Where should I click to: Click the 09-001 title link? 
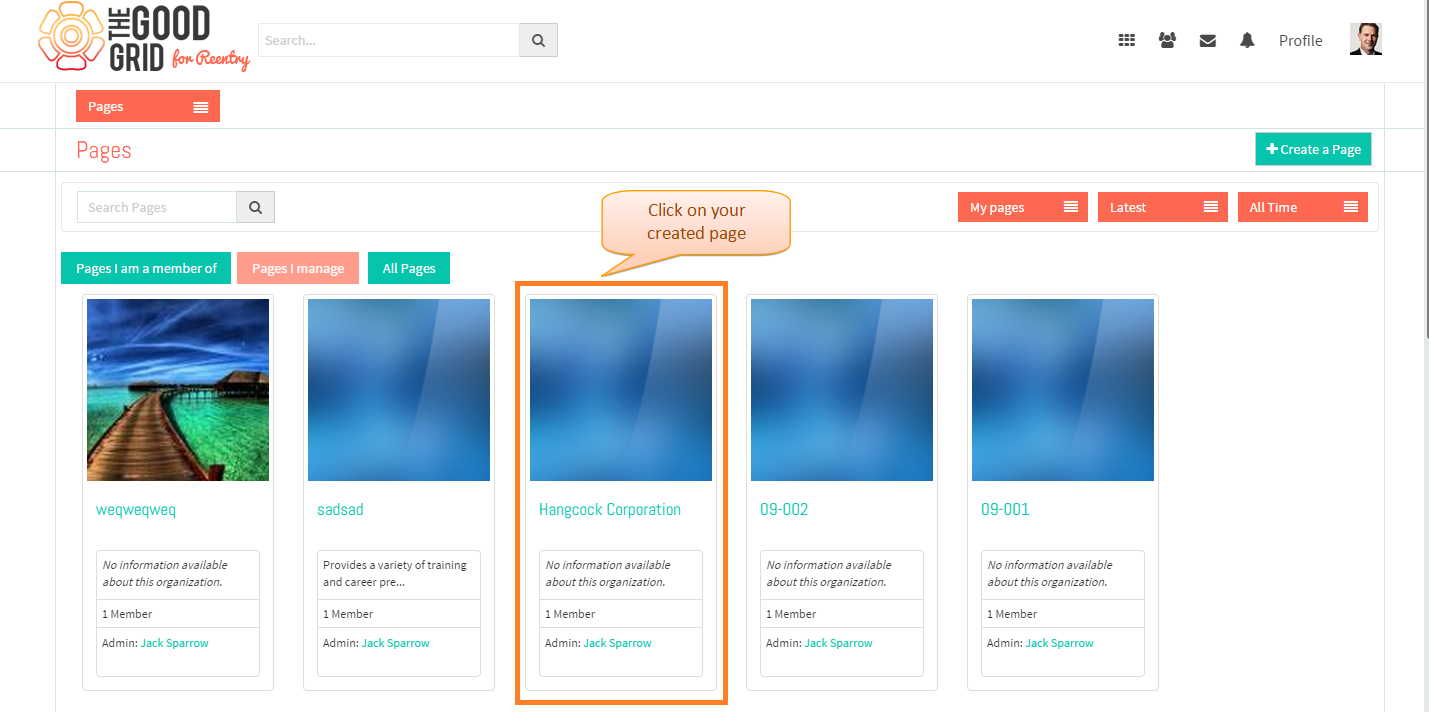click(1005, 510)
